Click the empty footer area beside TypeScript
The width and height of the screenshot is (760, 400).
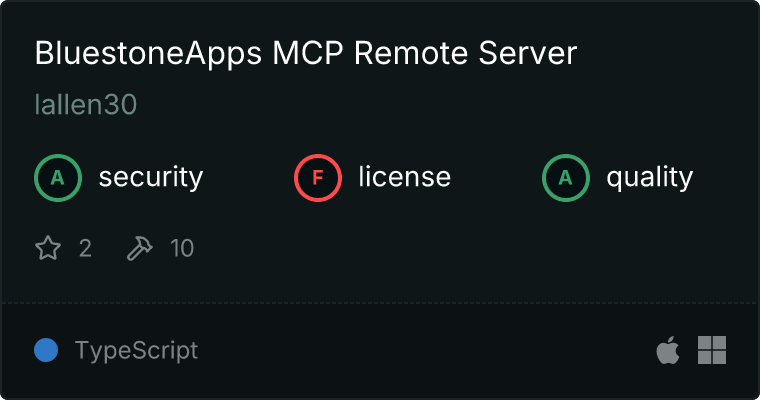[420, 350]
